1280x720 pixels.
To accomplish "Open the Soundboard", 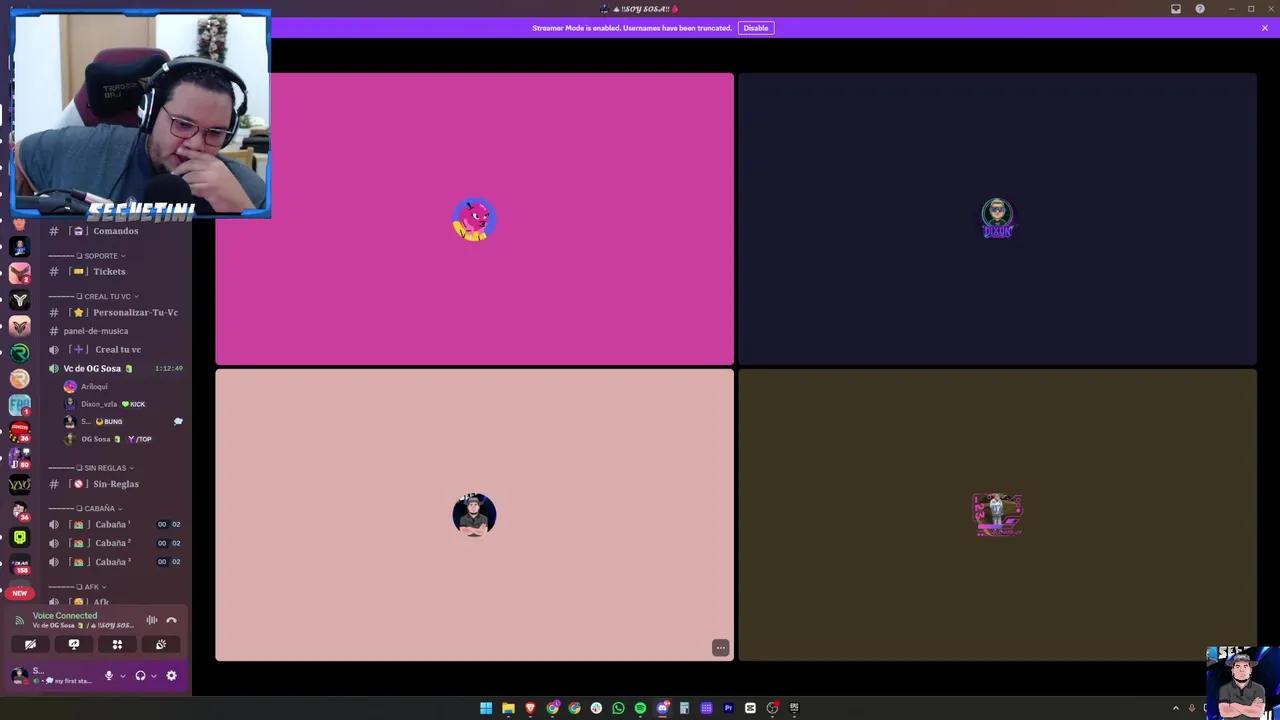I will (160, 644).
